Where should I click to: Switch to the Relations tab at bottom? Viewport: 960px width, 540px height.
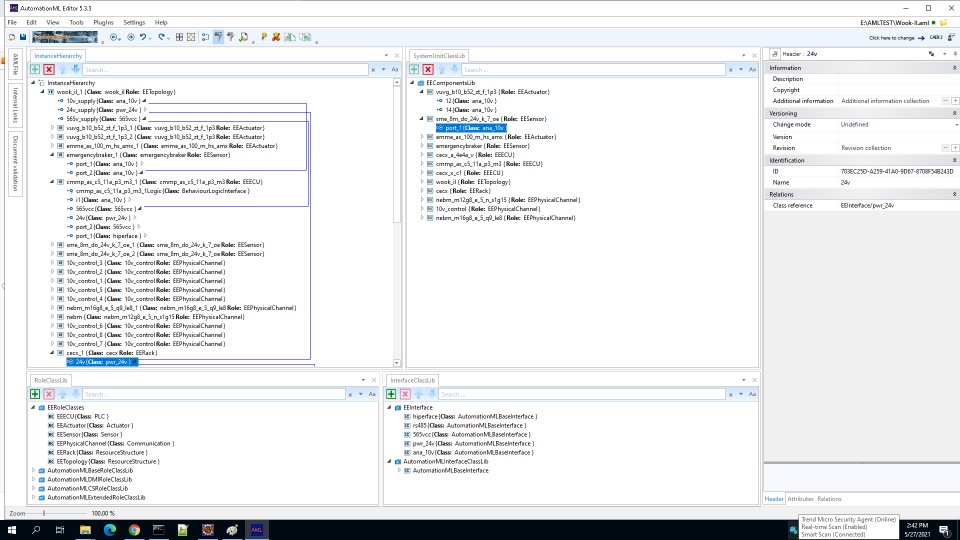(829, 499)
